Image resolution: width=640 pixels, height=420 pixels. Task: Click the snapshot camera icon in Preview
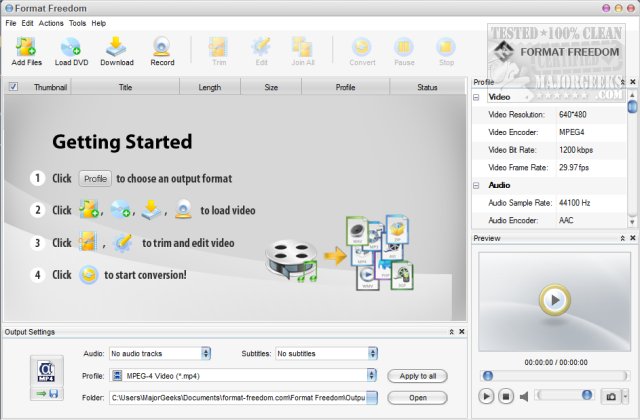611,396
